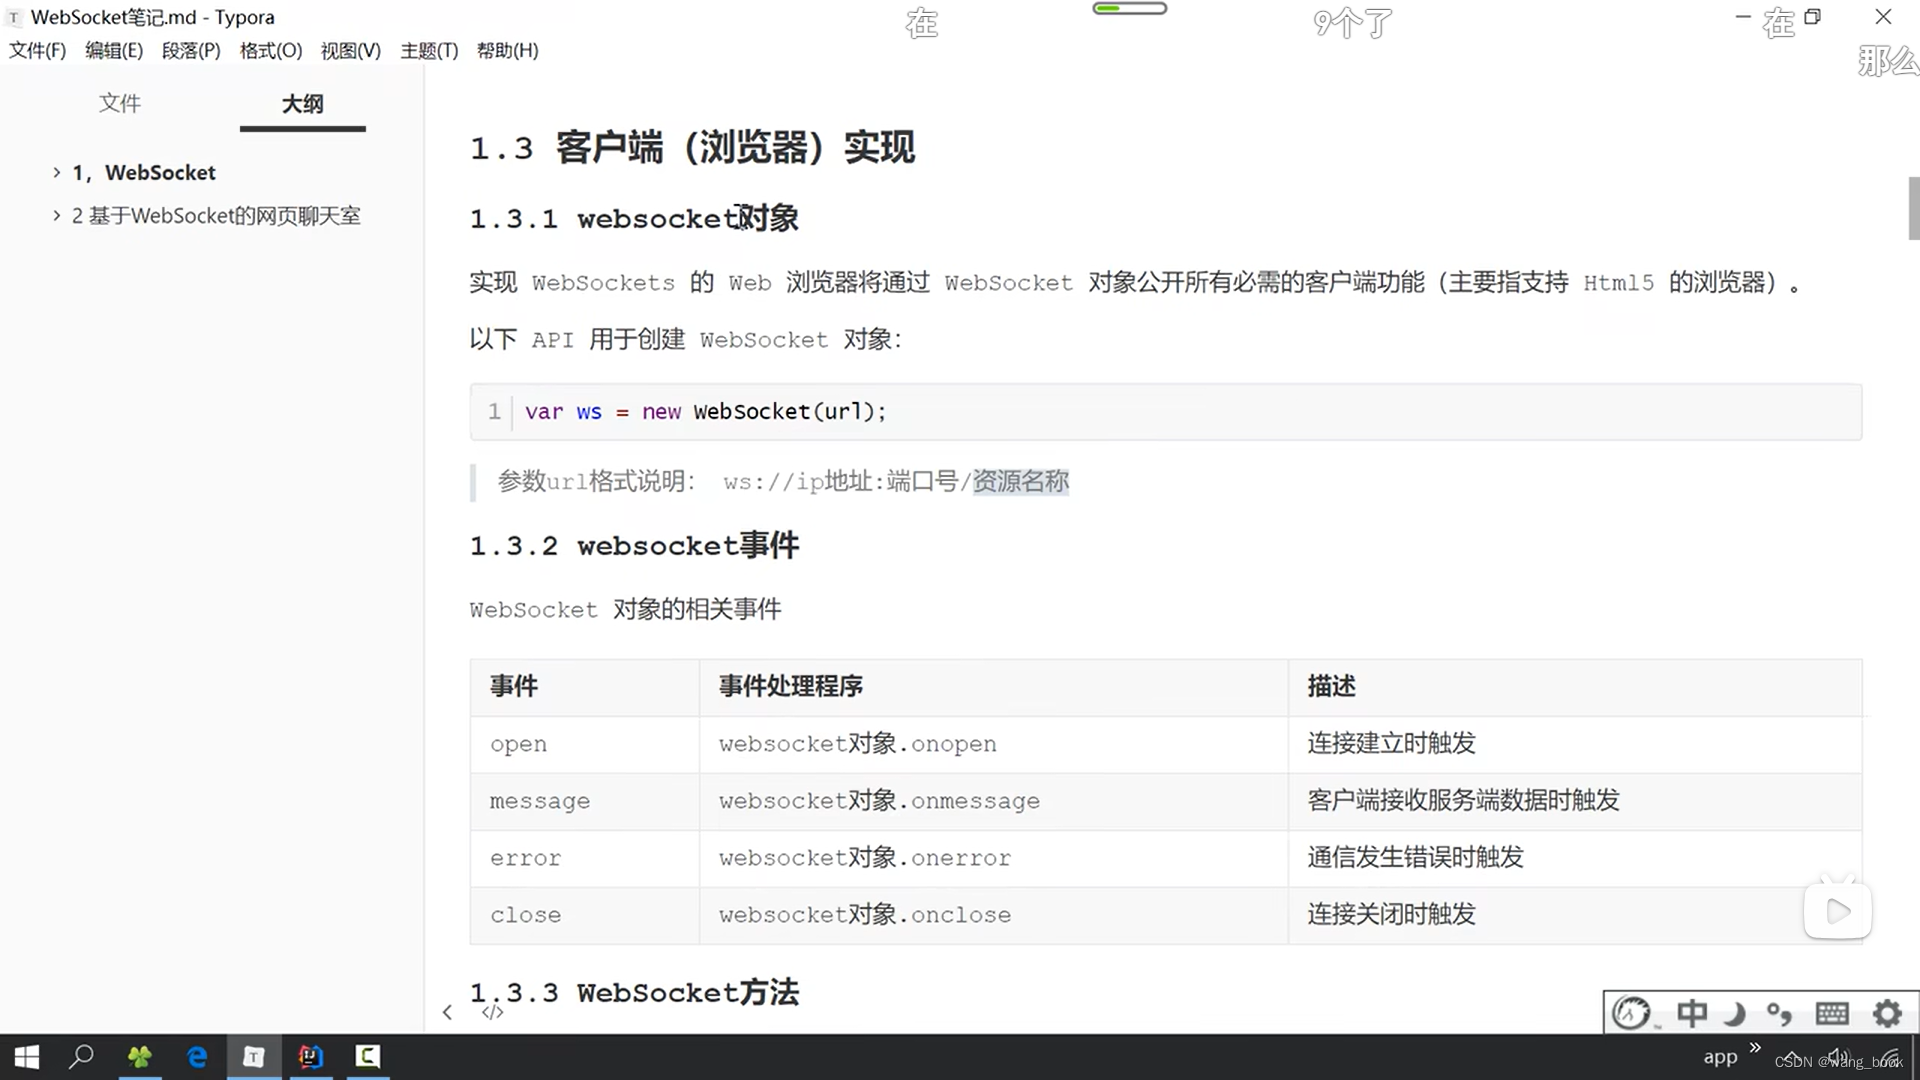Switch to the 文件 sidebar tab
The image size is (1920, 1080).
[x=120, y=103]
